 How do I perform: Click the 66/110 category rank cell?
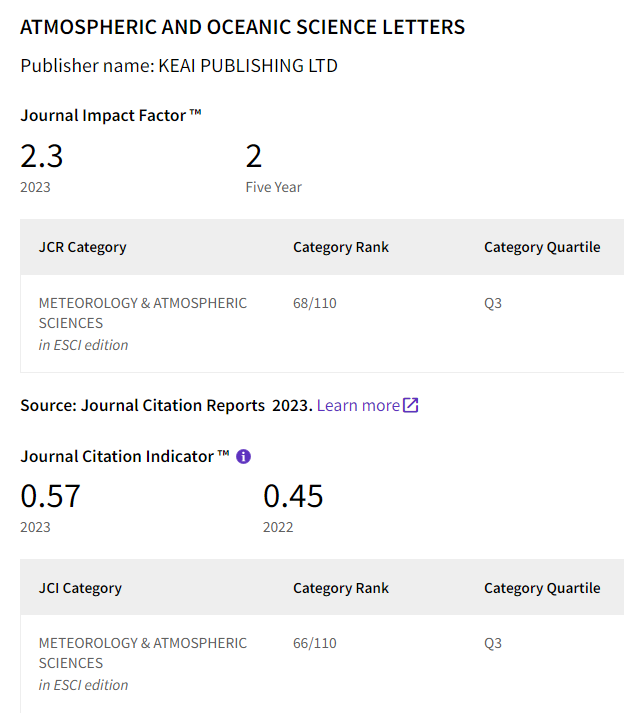pos(315,643)
